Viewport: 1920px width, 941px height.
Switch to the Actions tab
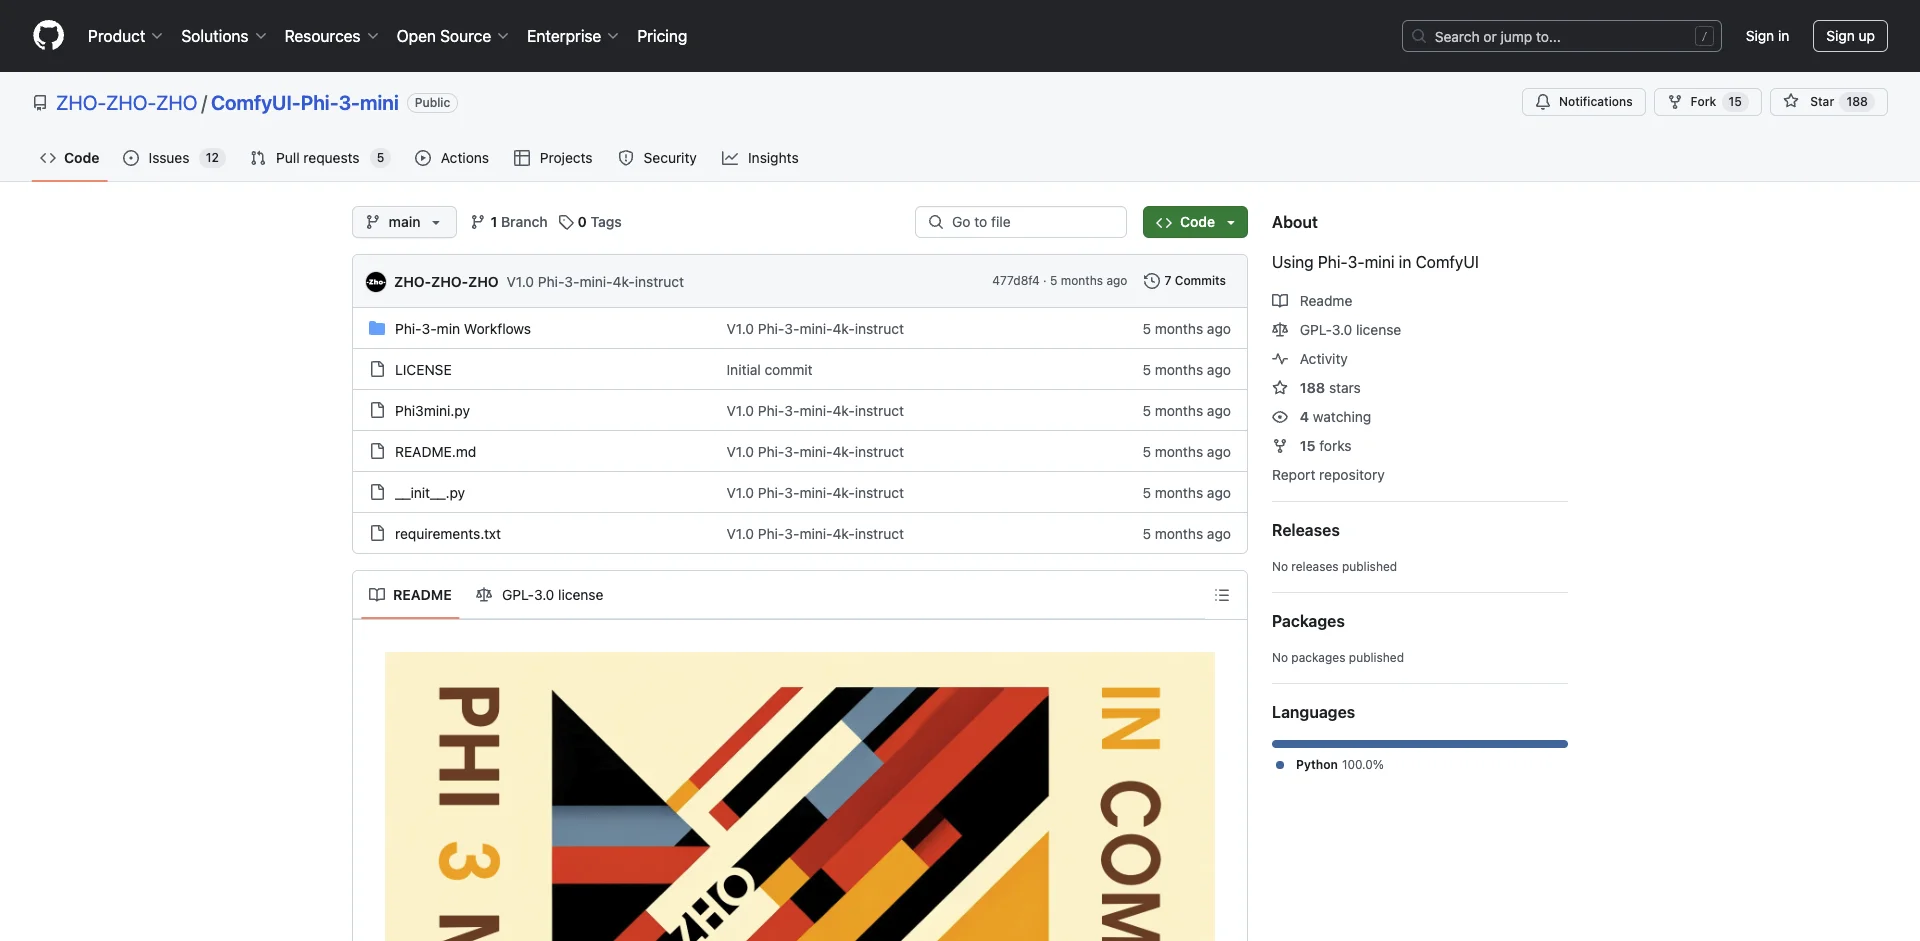[452, 158]
